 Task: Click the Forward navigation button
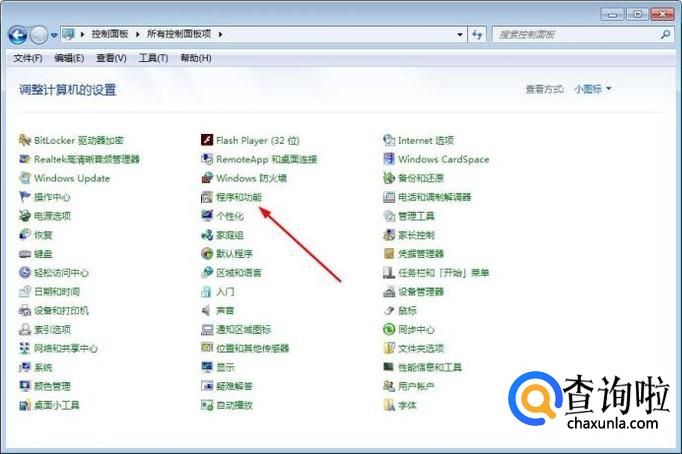[39, 35]
